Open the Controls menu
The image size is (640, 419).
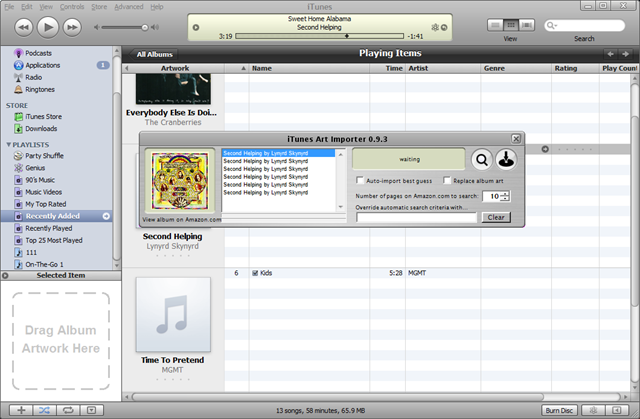72,7
